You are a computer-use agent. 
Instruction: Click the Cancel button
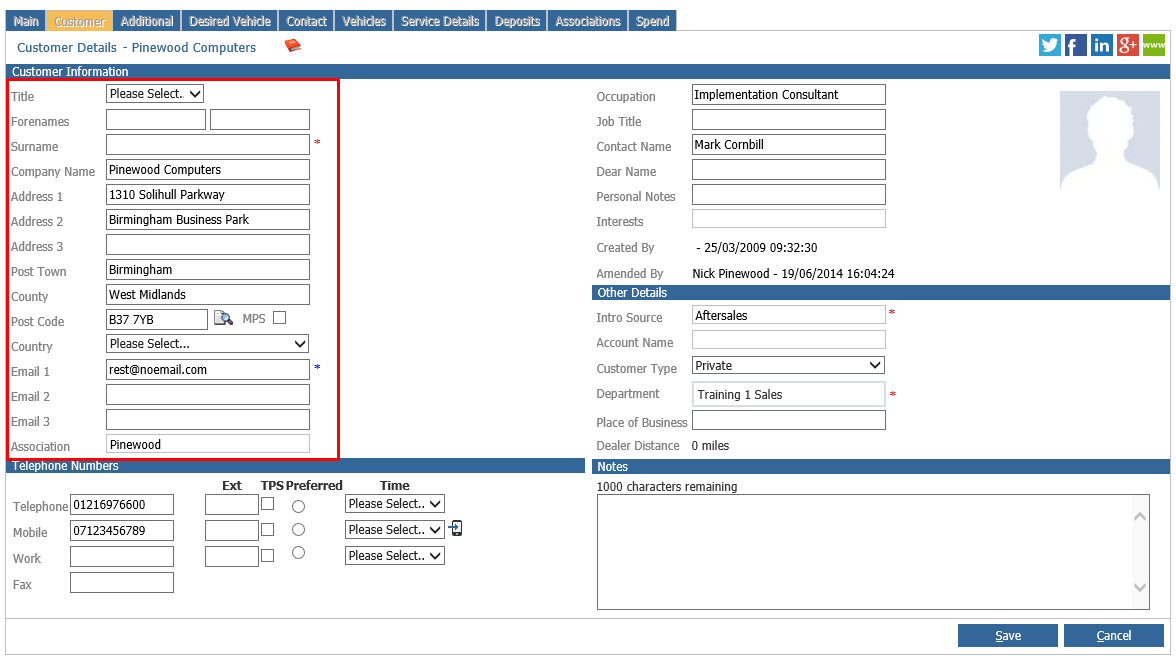tap(1113, 635)
